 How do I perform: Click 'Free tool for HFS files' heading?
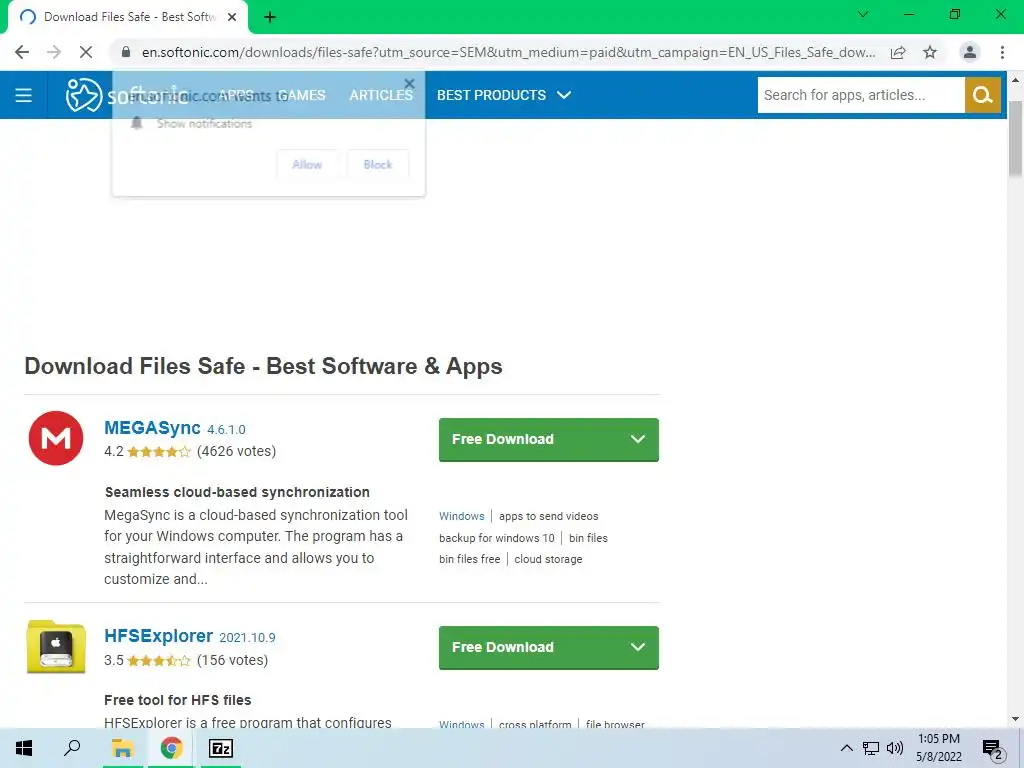pyautogui.click(x=178, y=700)
